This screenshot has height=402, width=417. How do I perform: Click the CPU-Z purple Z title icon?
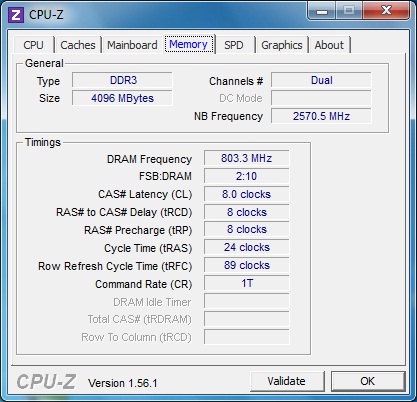[x=16, y=15]
